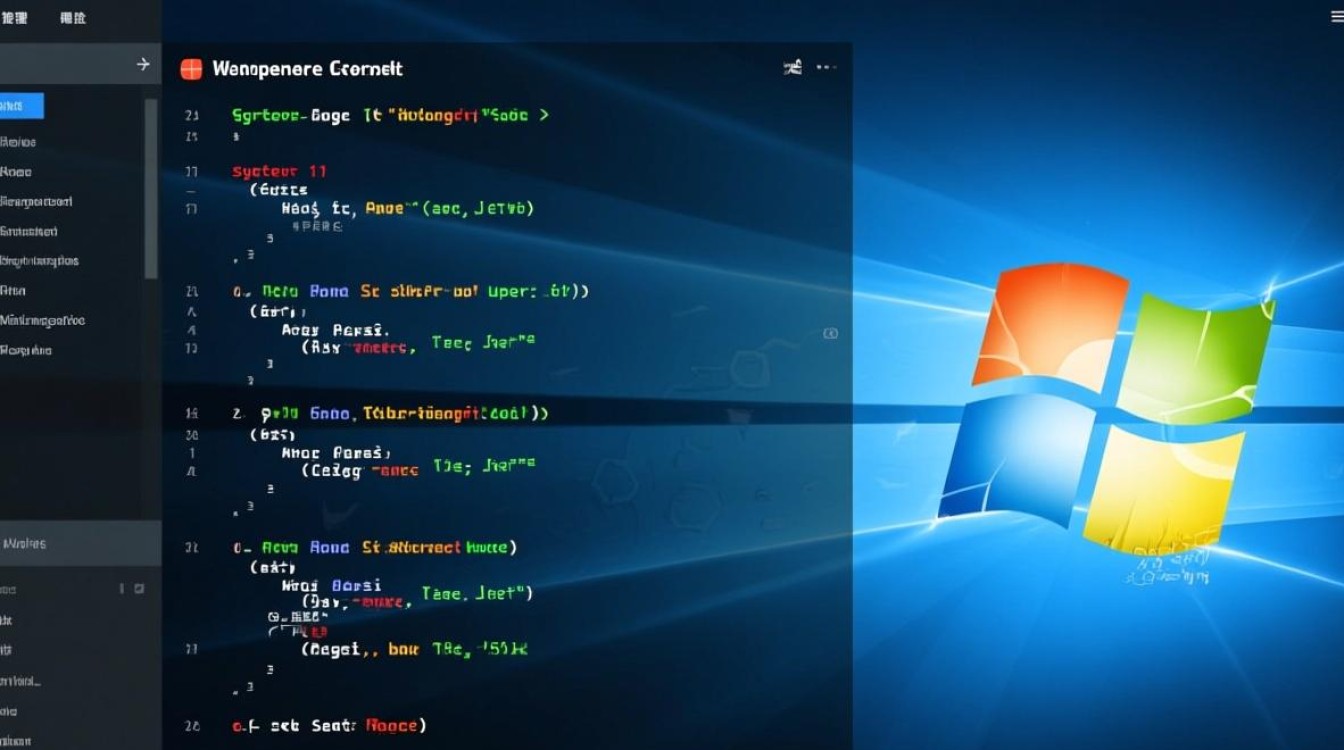The width and height of the screenshot is (1344, 750).
Task: Toggle the red error badge inside the code block
Action: 319,630
